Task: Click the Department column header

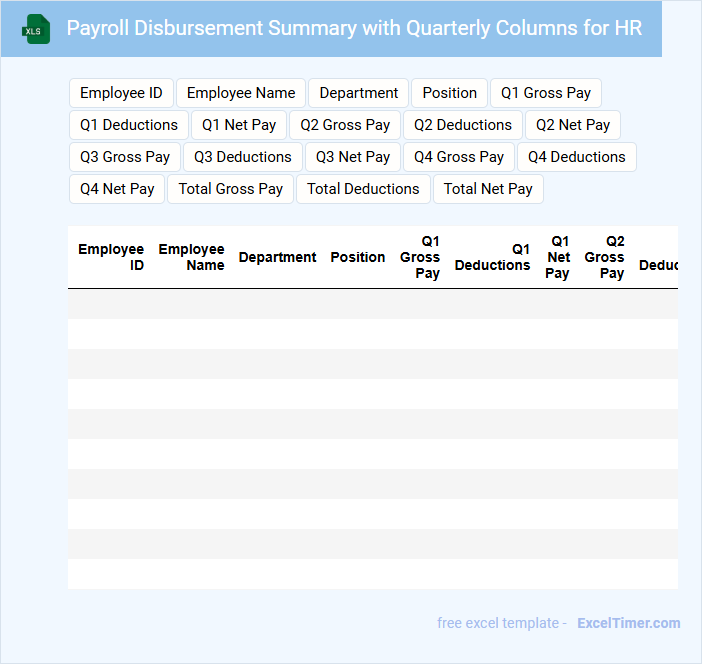Action: coord(277,257)
